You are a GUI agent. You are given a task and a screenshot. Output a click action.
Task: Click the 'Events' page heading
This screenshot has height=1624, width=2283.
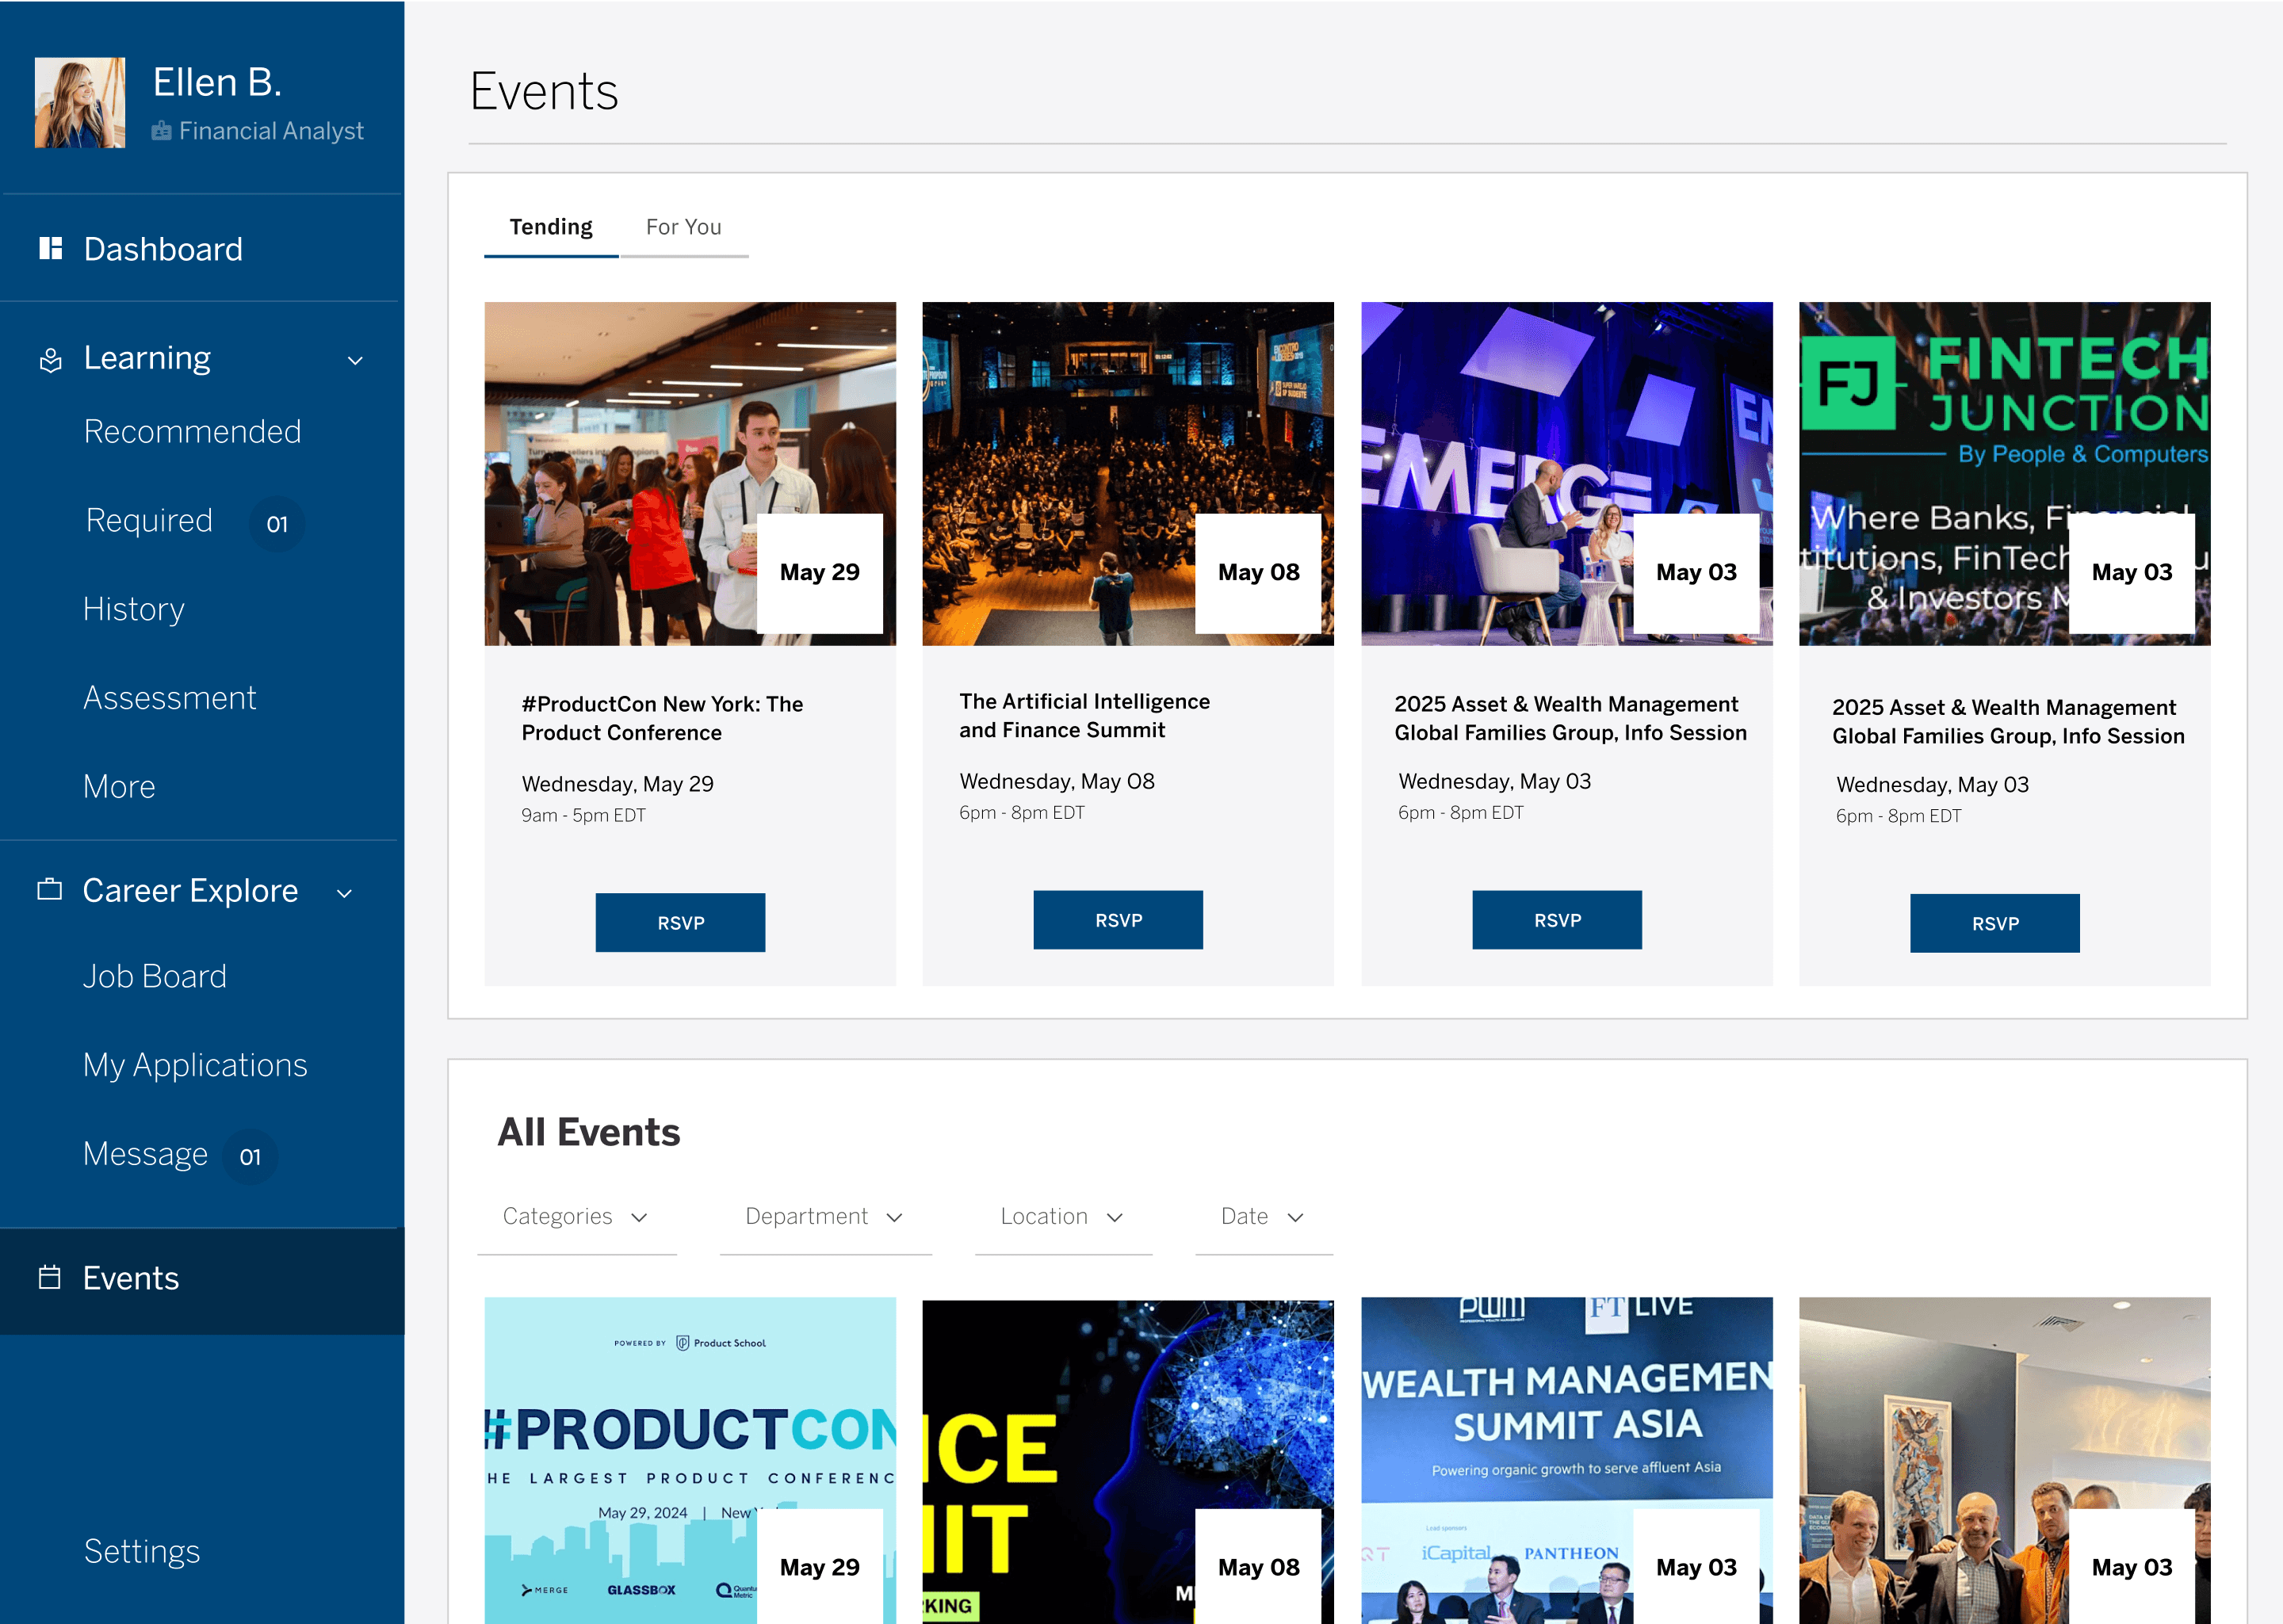click(x=544, y=91)
